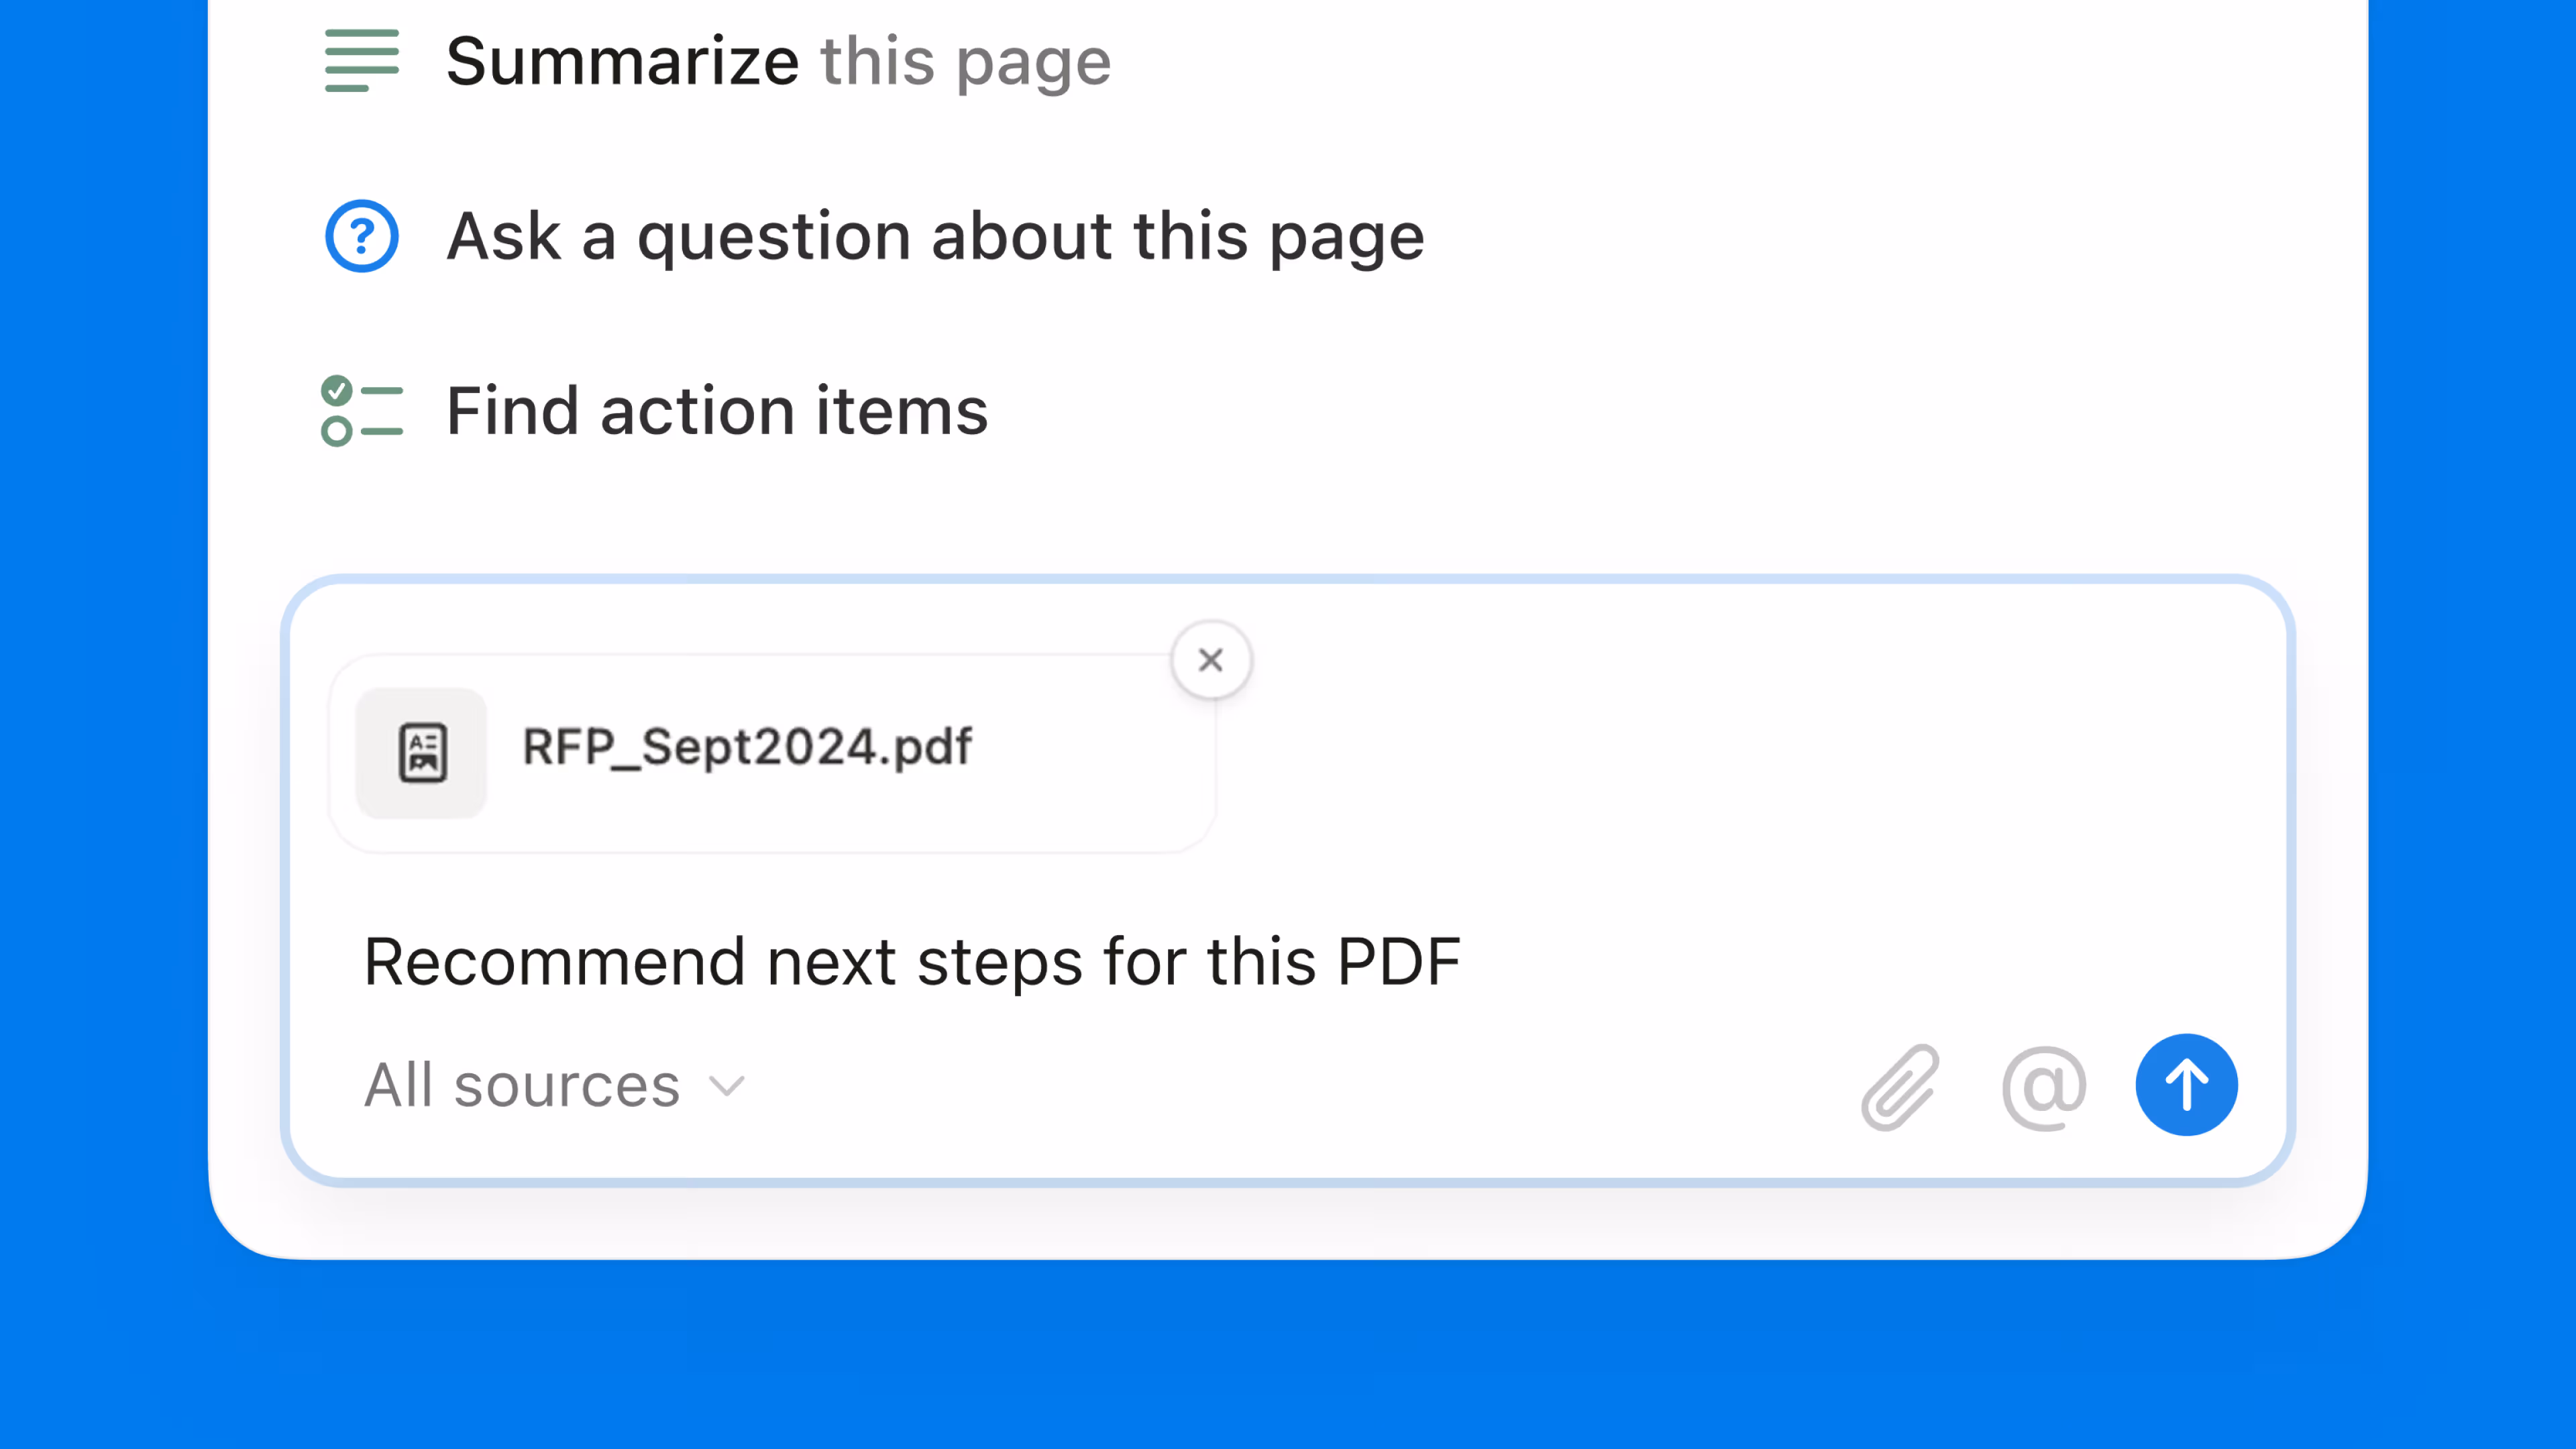Viewport: 2576px width, 1449px height.
Task: Select the checklist icon beside Find action items
Action: pyautogui.click(x=361, y=410)
